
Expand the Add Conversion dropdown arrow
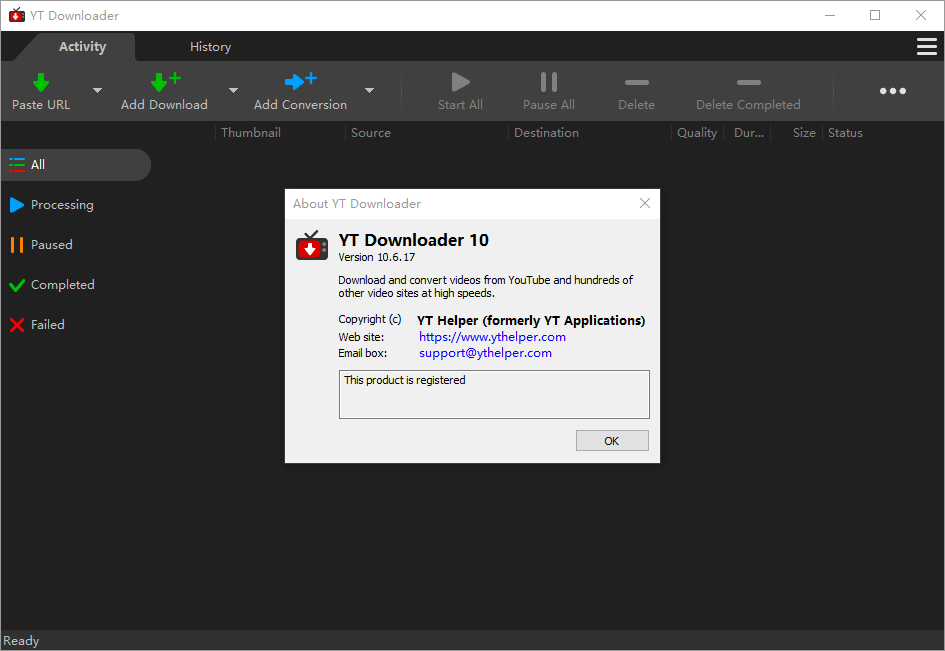coord(369,90)
